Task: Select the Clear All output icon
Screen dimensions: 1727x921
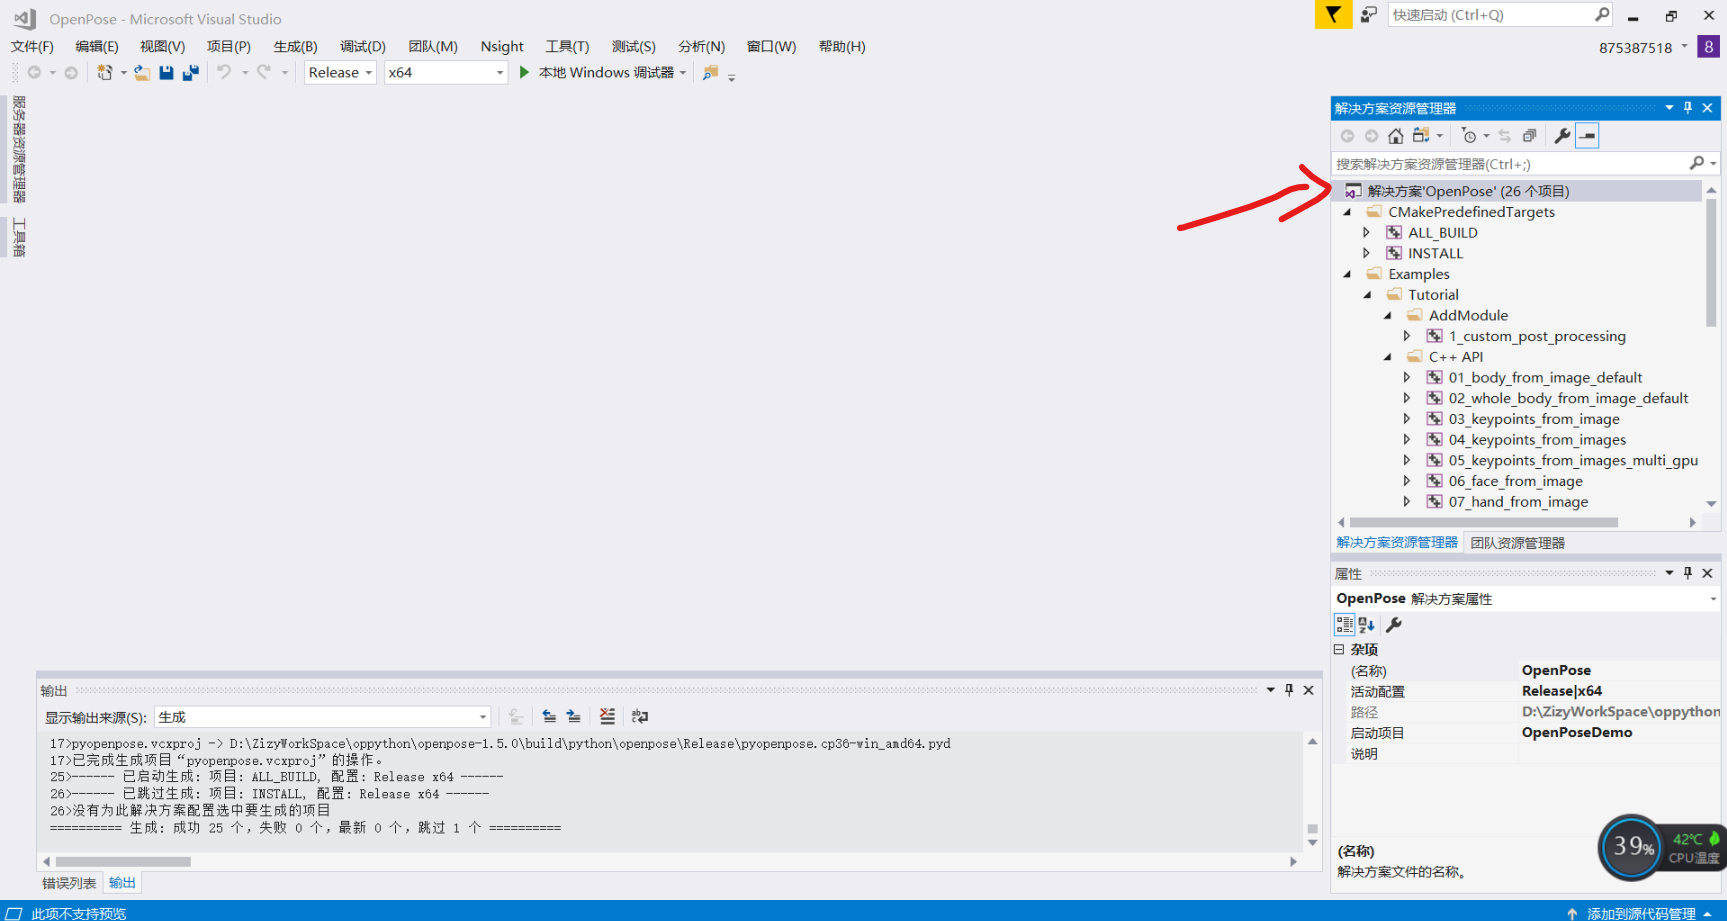Action: point(607,716)
